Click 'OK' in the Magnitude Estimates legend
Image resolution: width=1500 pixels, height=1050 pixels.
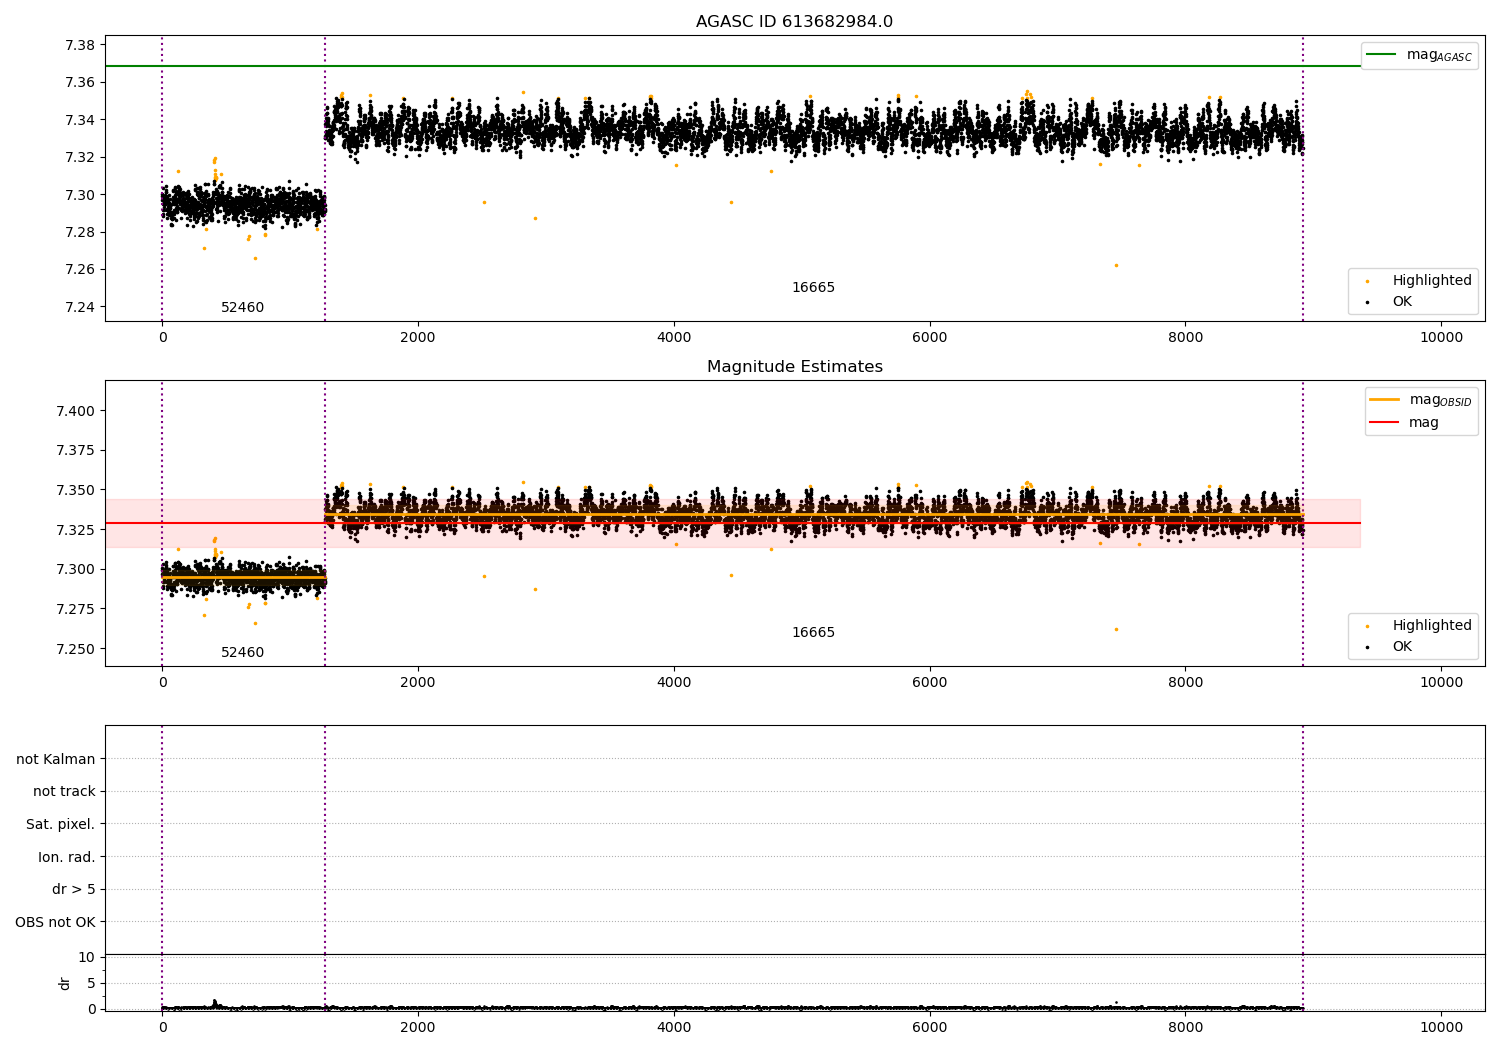(x=1402, y=646)
